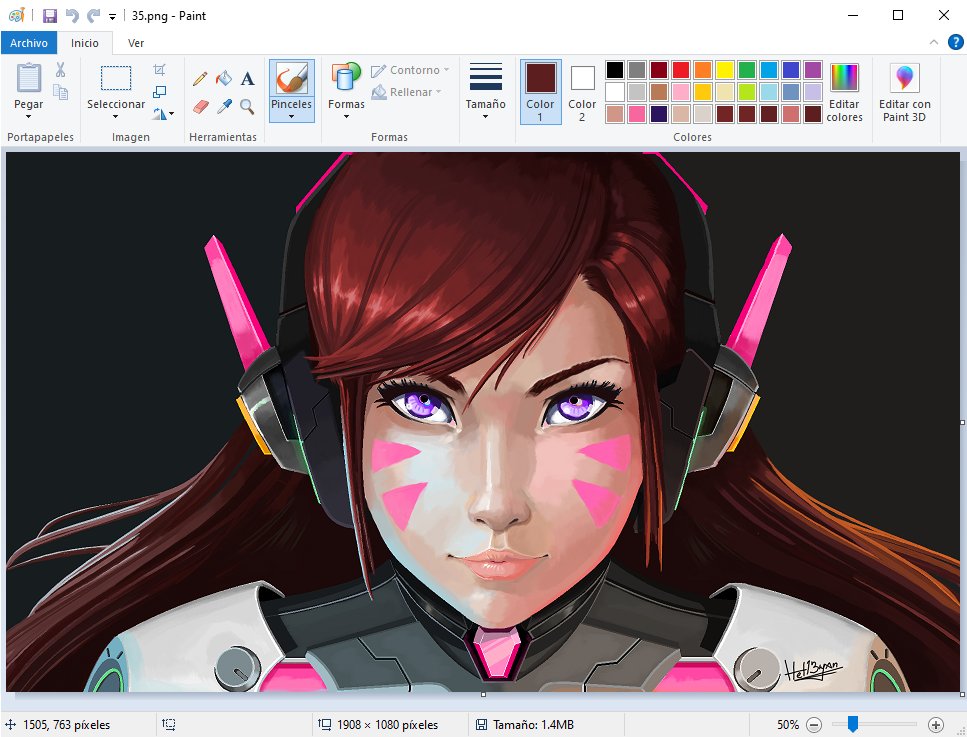Pick the pink swatch in second row
The width and height of the screenshot is (967, 737).
click(x=681, y=92)
